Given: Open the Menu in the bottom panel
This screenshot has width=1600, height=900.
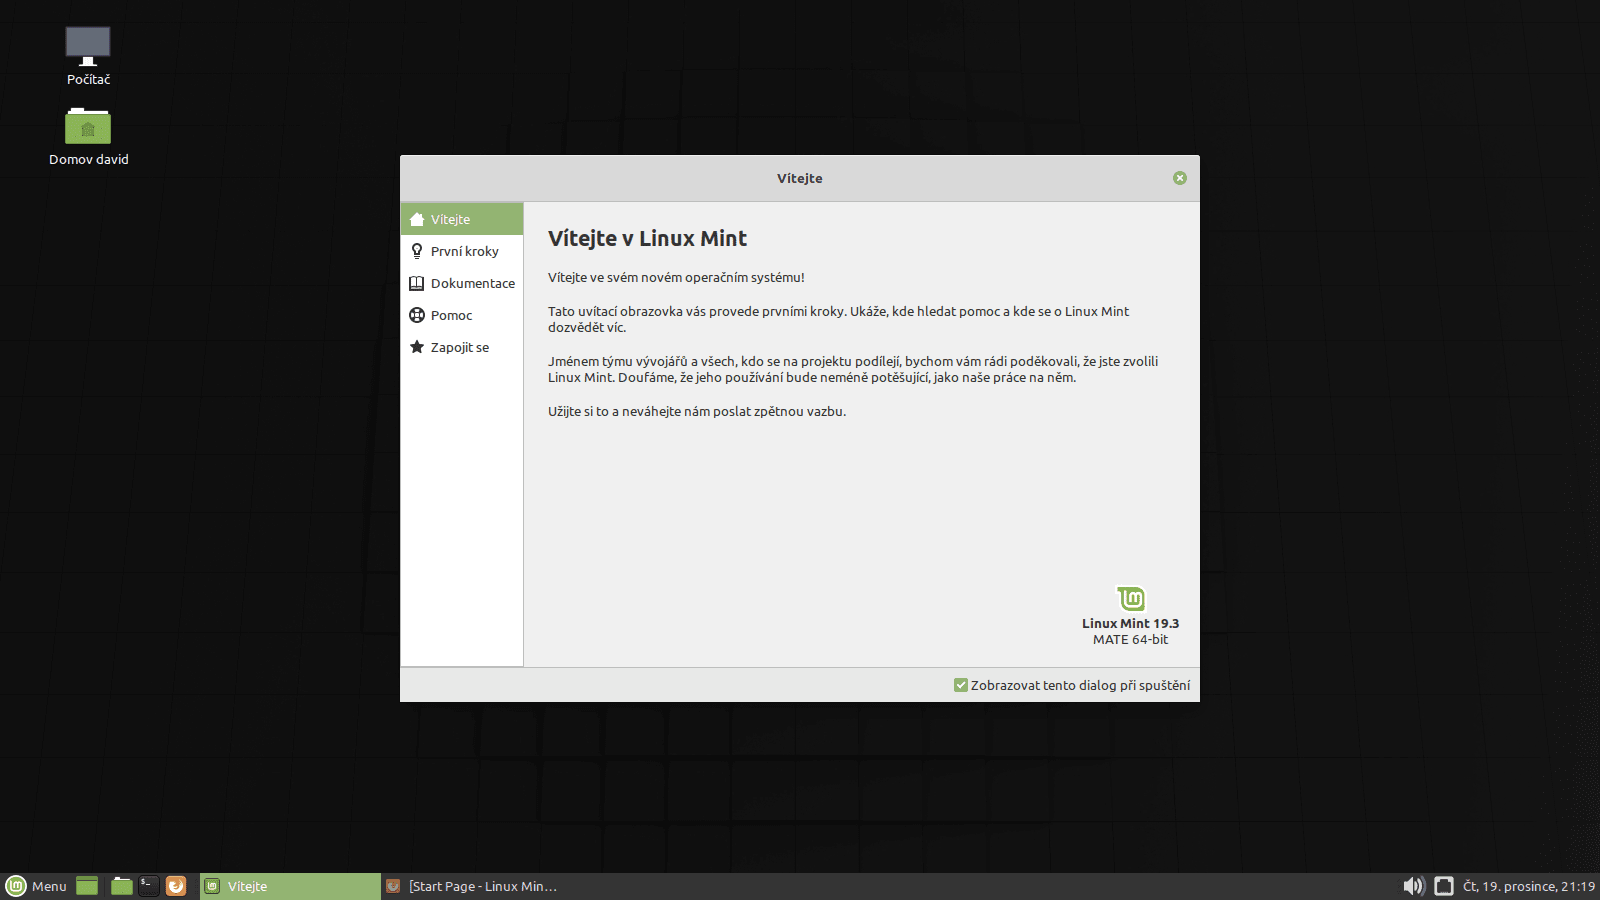Looking at the screenshot, I should tap(40, 886).
